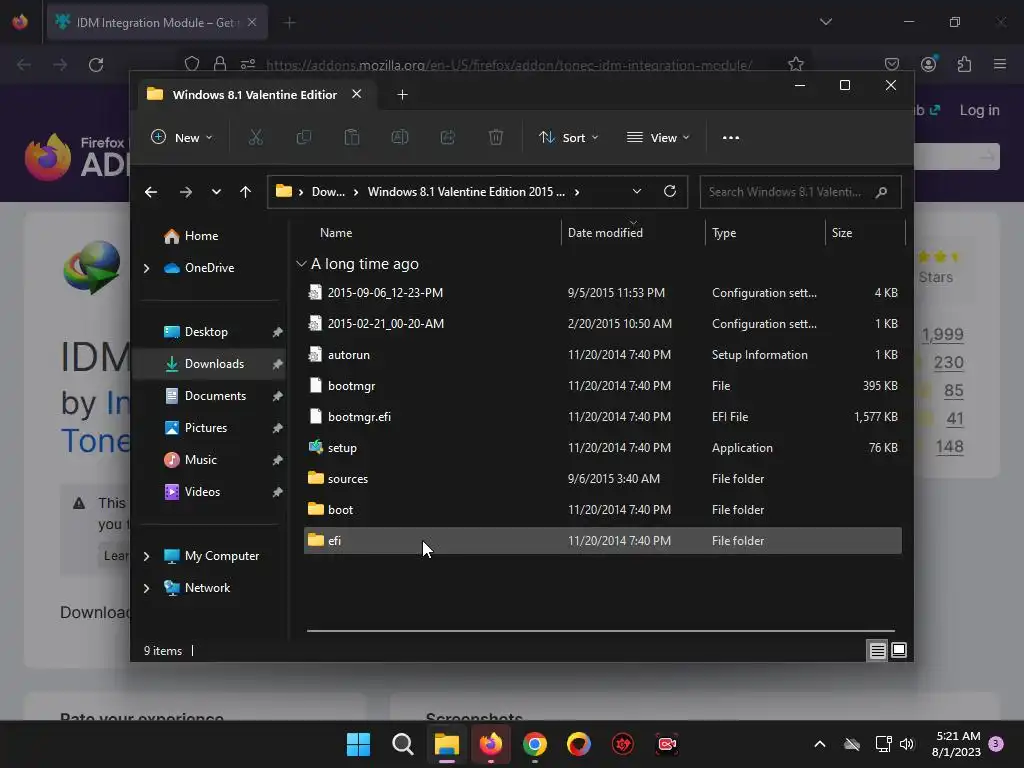The image size is (1024, 768).
Task: Sort by the Size column header
Action: point(842,232)
